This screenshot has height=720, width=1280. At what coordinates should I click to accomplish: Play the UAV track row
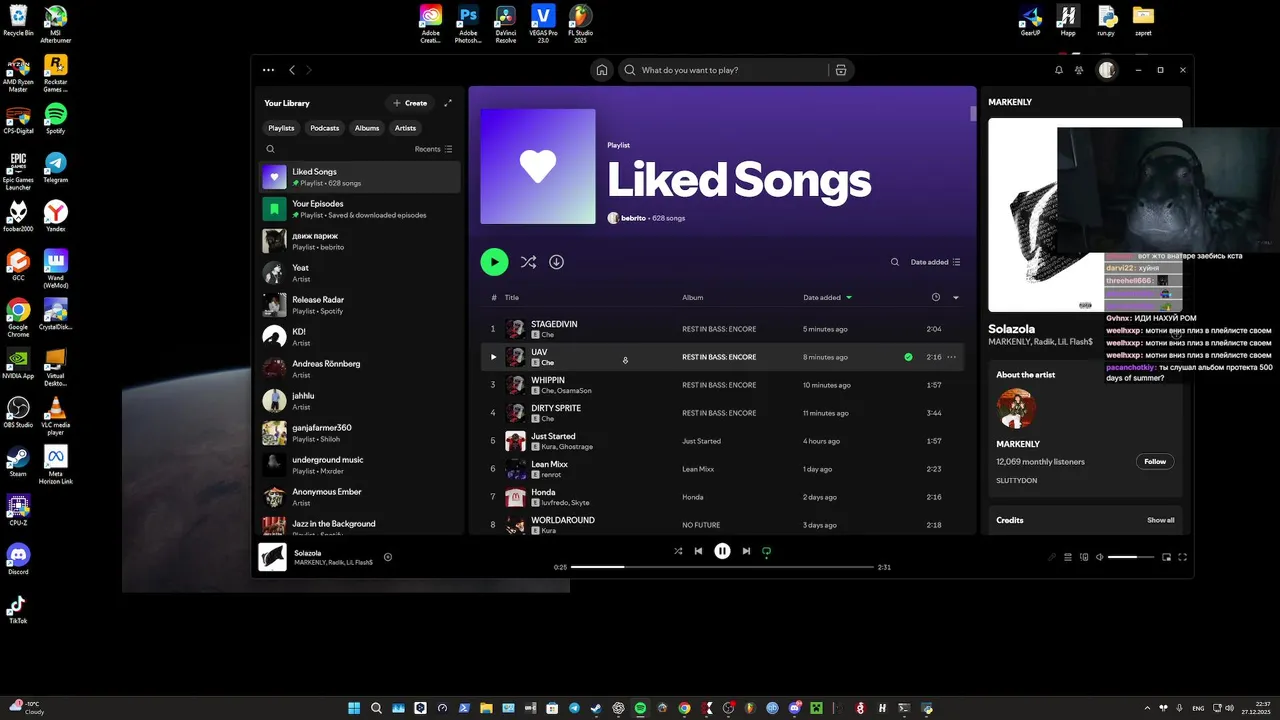coord(493,357)
